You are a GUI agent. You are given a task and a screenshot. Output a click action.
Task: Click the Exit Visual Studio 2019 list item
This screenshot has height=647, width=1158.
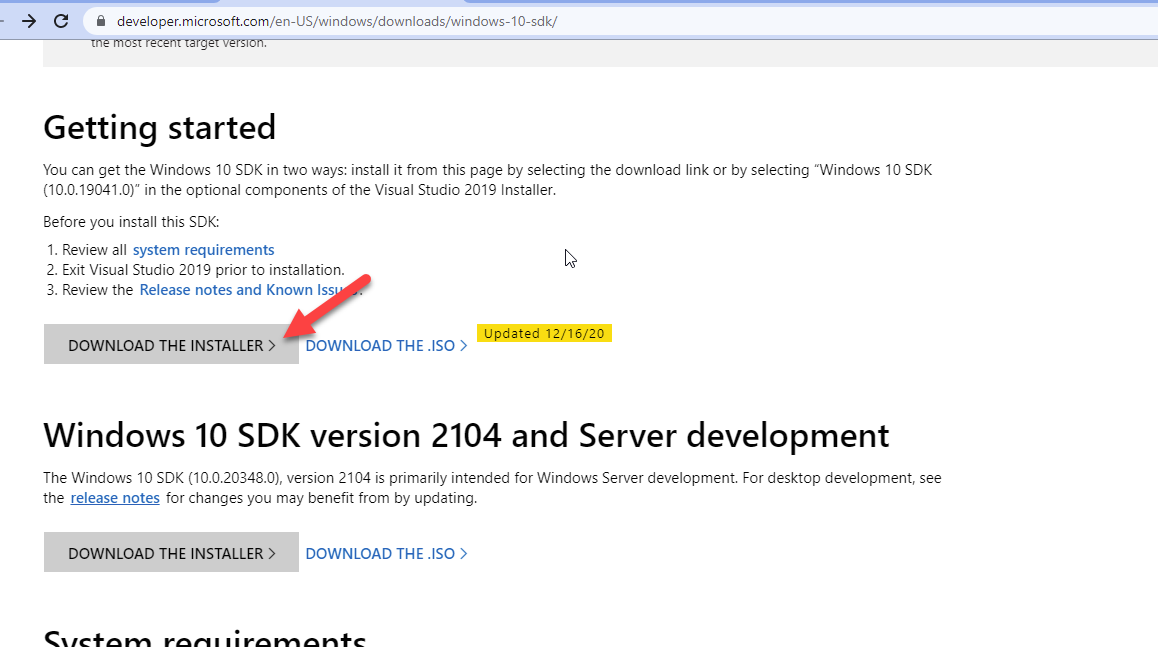coord(203,270)
